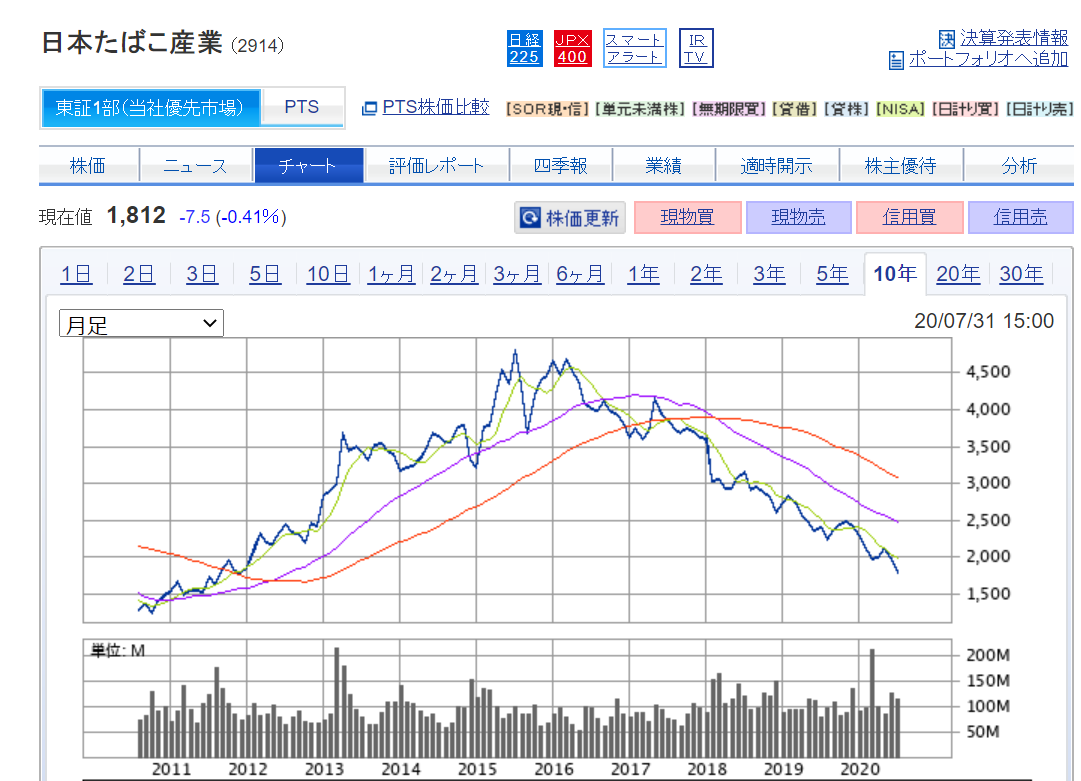1081x781 pixels.
Task: Select the 3日 chart period
Action: [x=202, y=274]
